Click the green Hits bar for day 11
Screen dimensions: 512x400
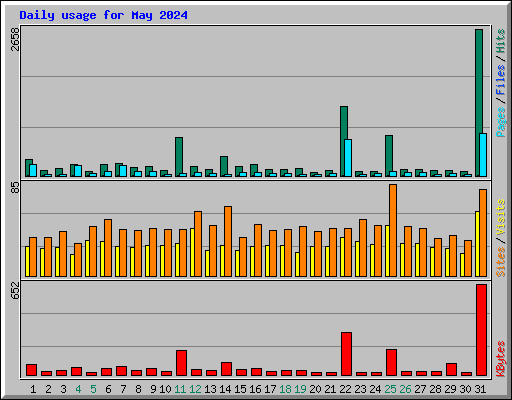[179, 157]
